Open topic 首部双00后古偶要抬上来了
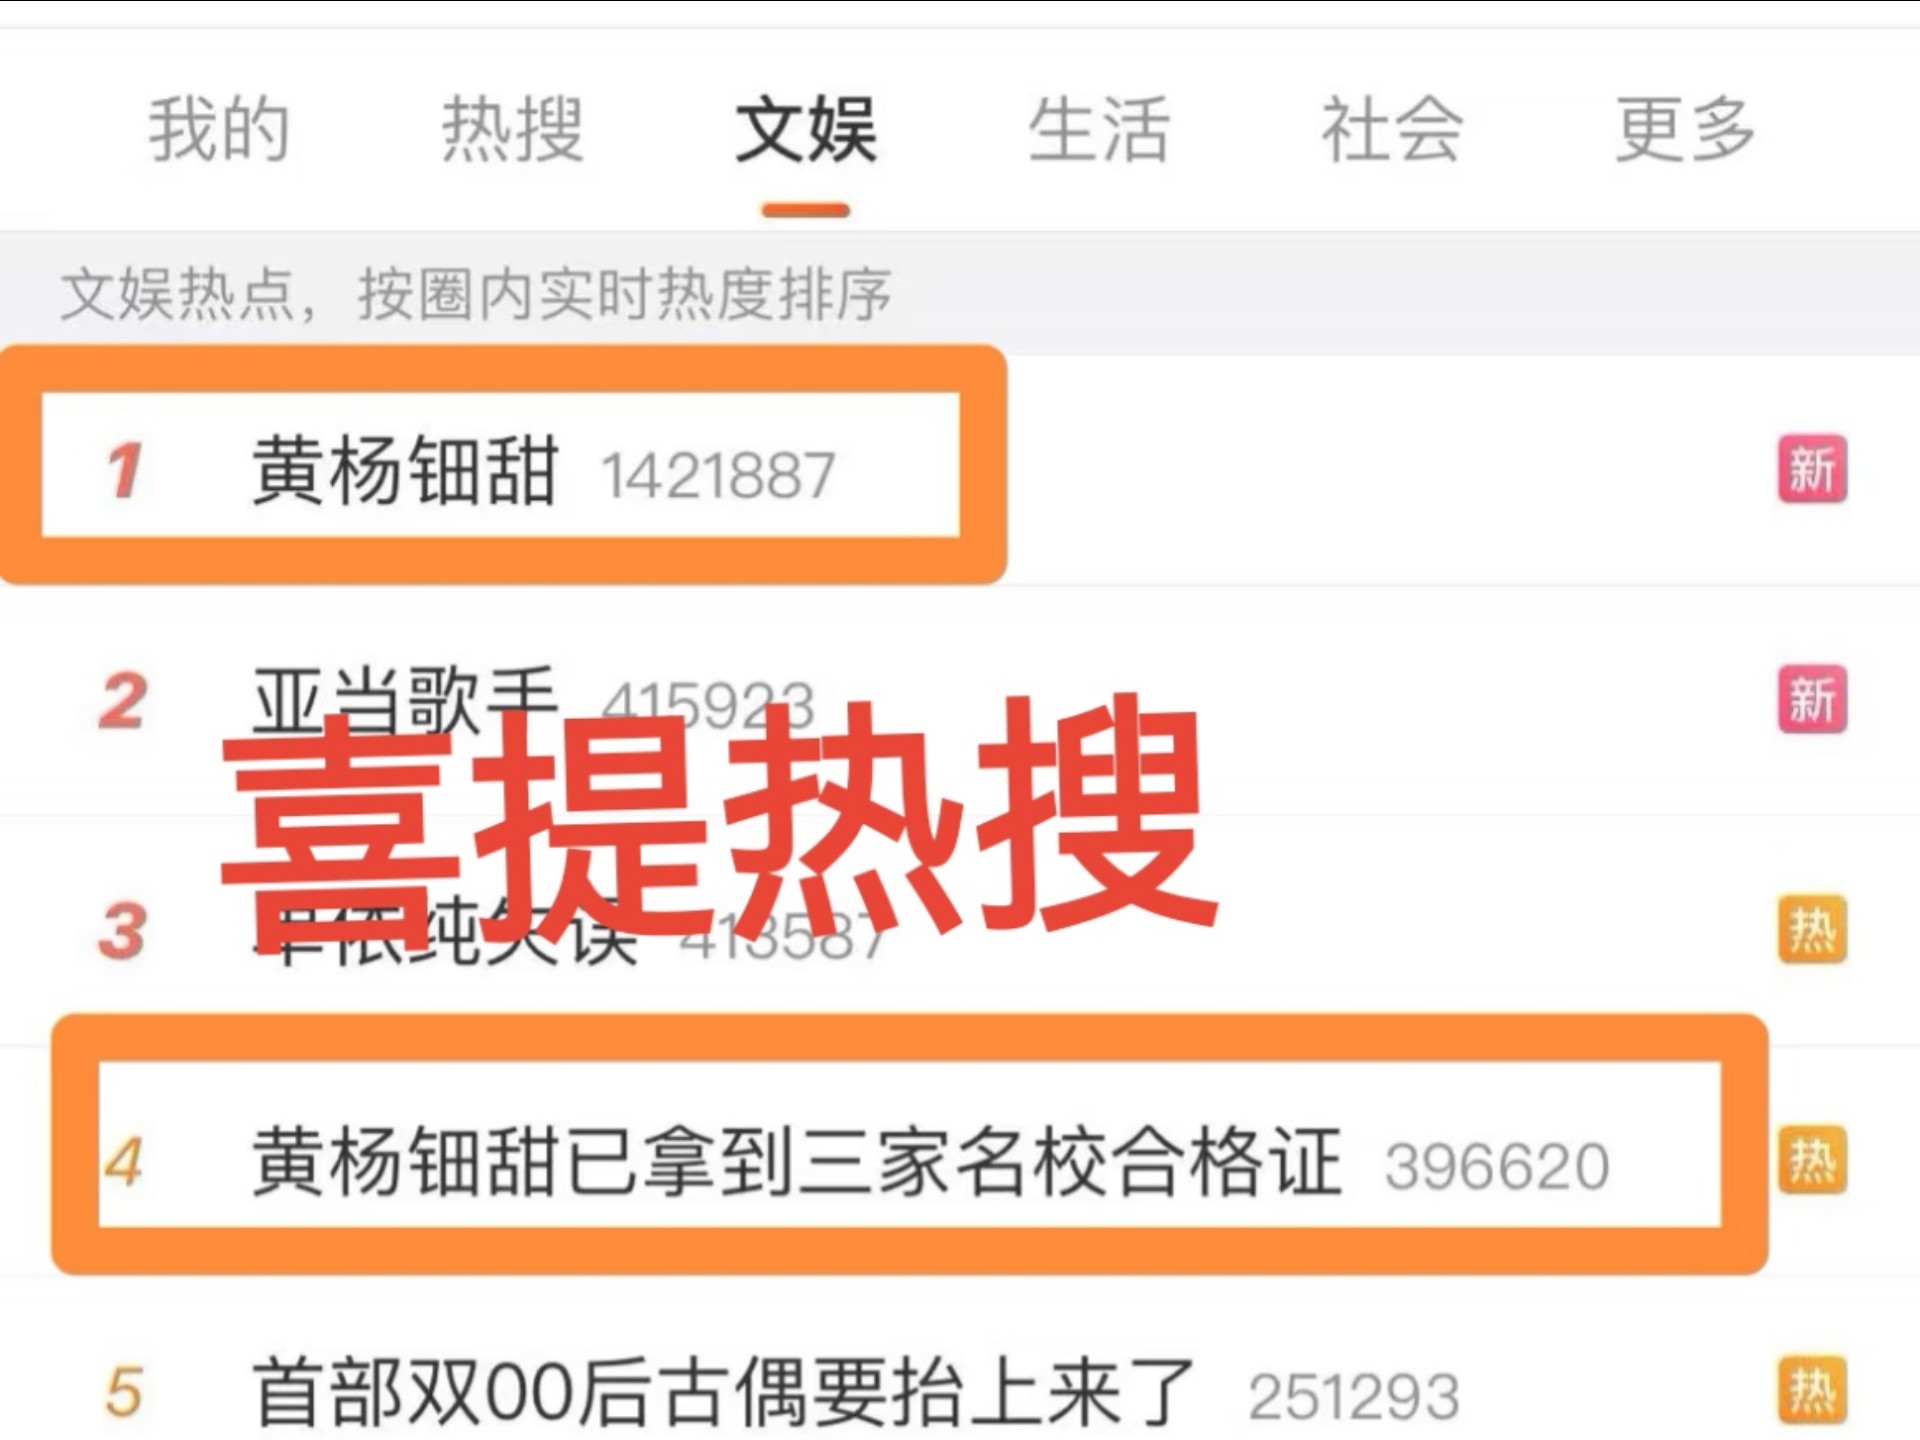1920x1440 pixels. [724, 1392]
